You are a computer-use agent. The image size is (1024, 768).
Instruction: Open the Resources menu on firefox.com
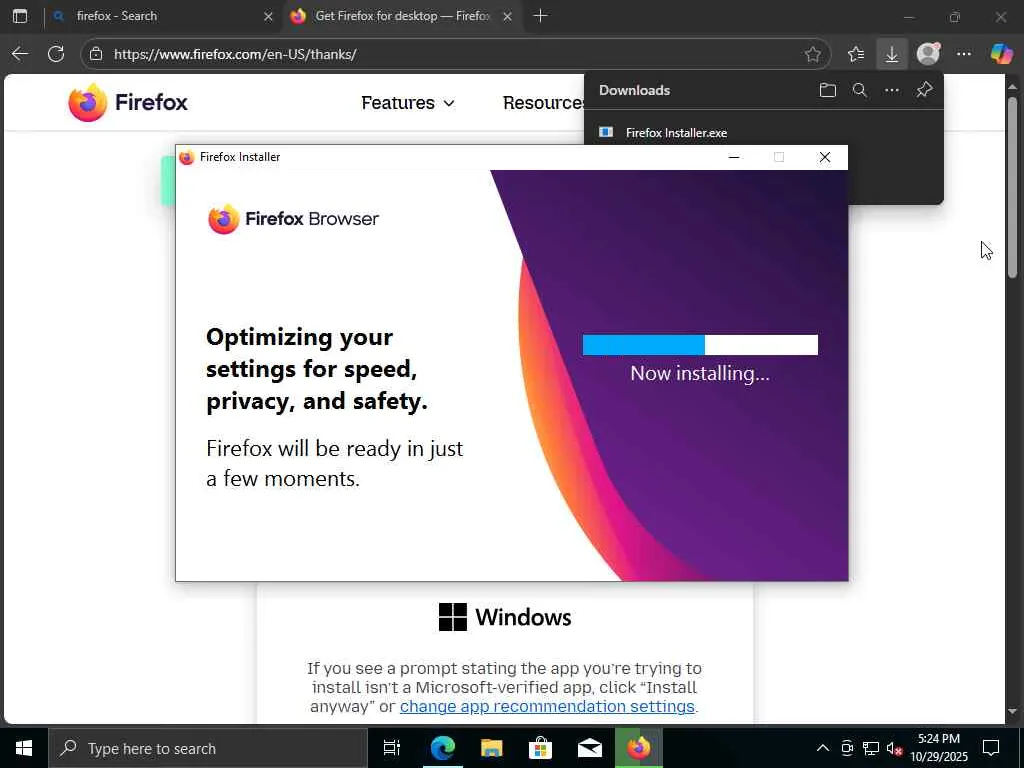click(x=543, y=103)
